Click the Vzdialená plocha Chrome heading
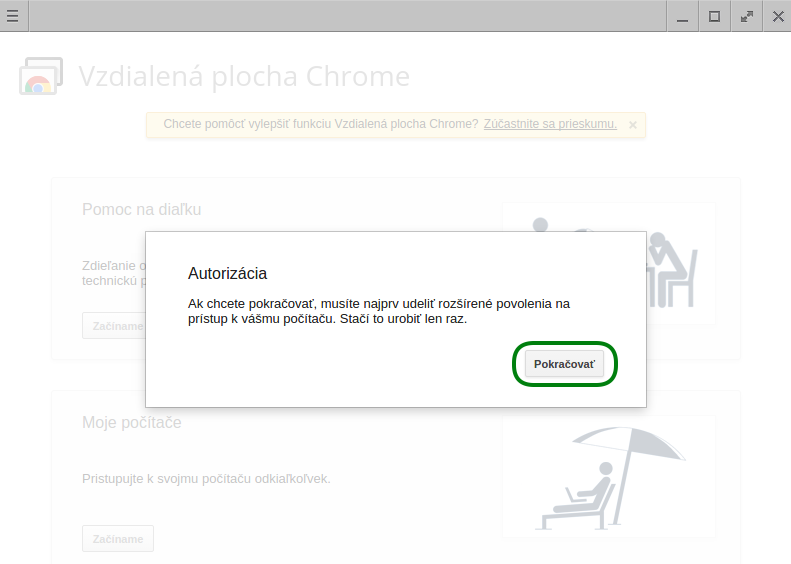This screenshot has width=791, height=564. 244,77
